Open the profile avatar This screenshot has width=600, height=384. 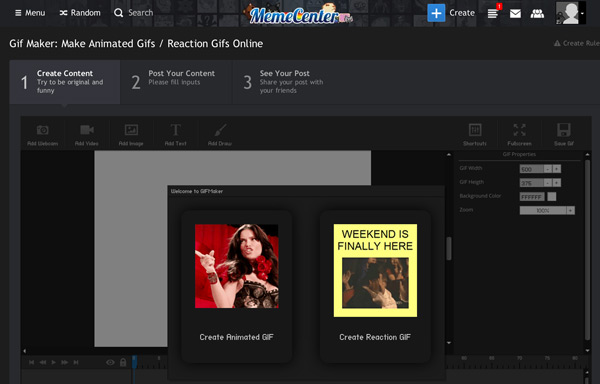[567, 13]
